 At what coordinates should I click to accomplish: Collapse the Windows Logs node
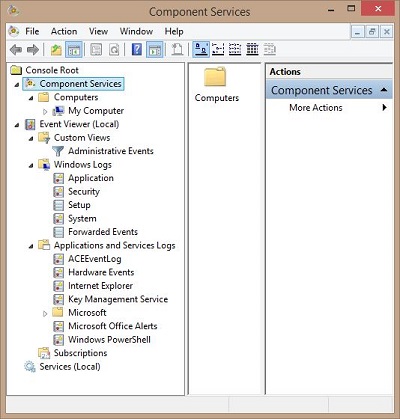pyautogui.click(x=31, y=165)
